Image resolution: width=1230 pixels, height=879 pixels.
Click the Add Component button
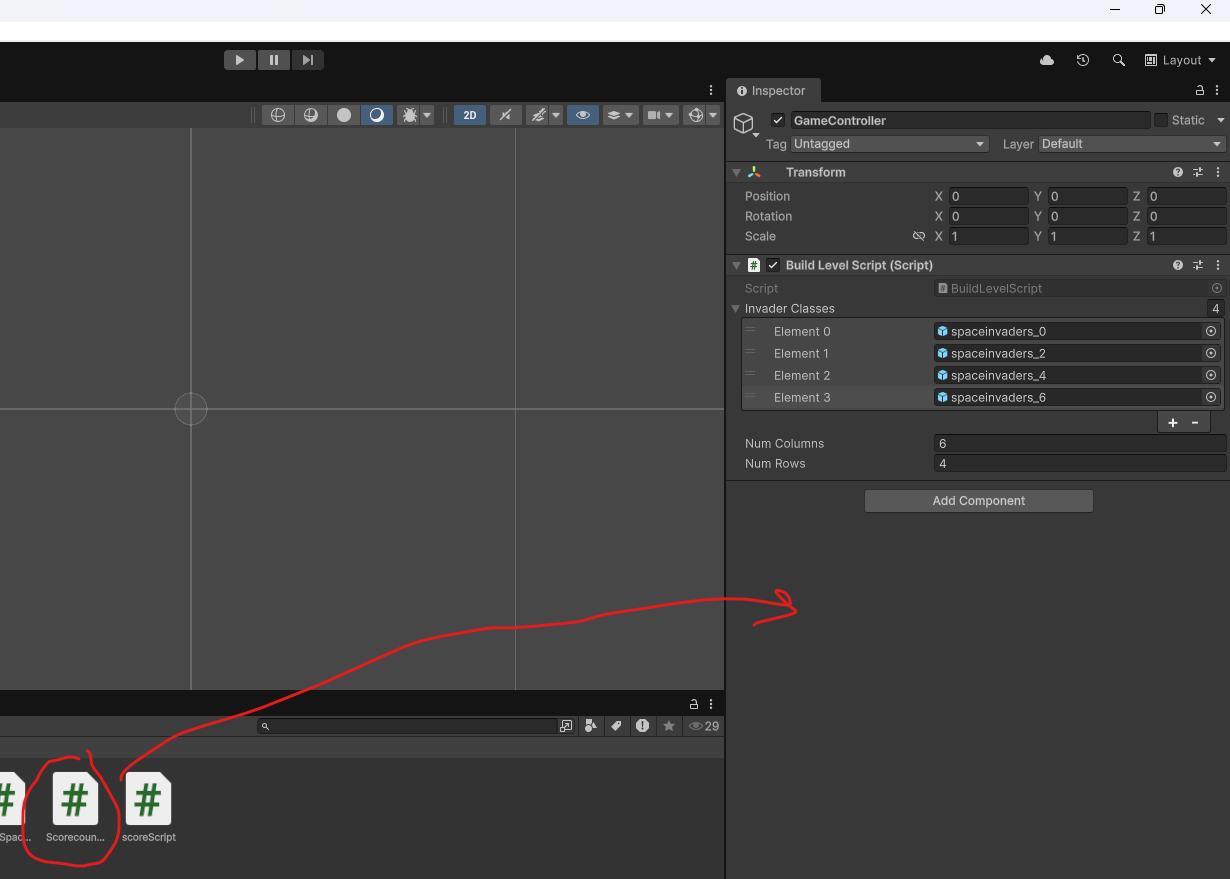tap(978, 501)
